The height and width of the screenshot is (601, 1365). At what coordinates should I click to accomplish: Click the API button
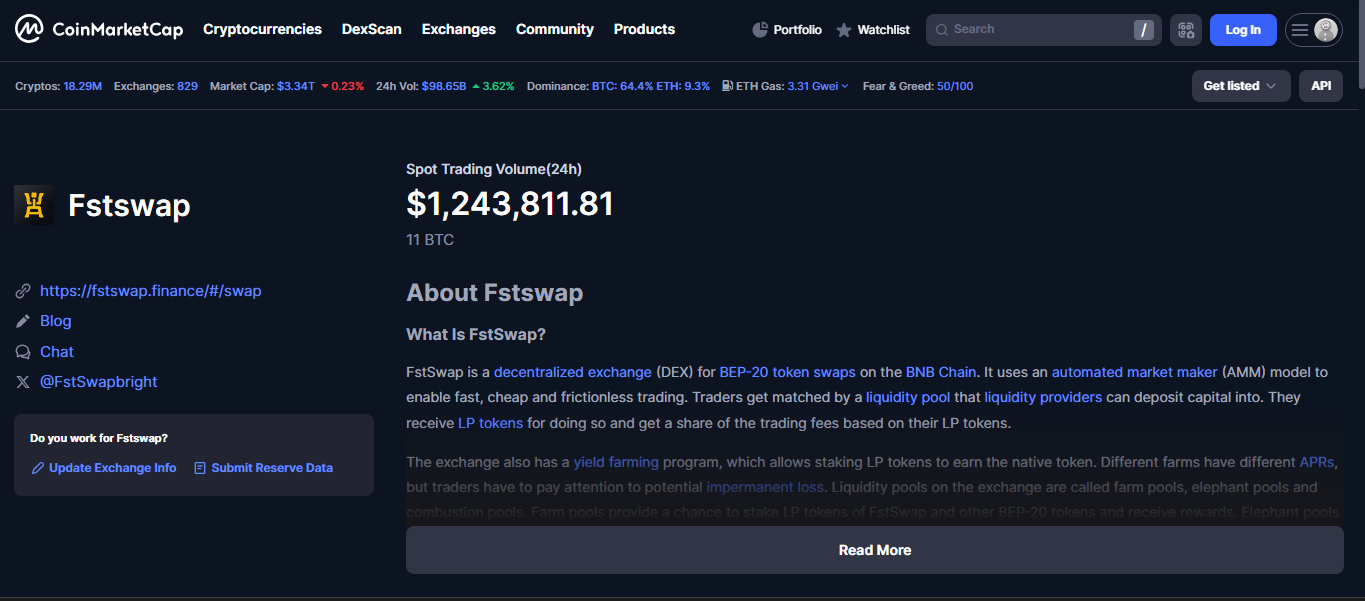(1321, 86)
